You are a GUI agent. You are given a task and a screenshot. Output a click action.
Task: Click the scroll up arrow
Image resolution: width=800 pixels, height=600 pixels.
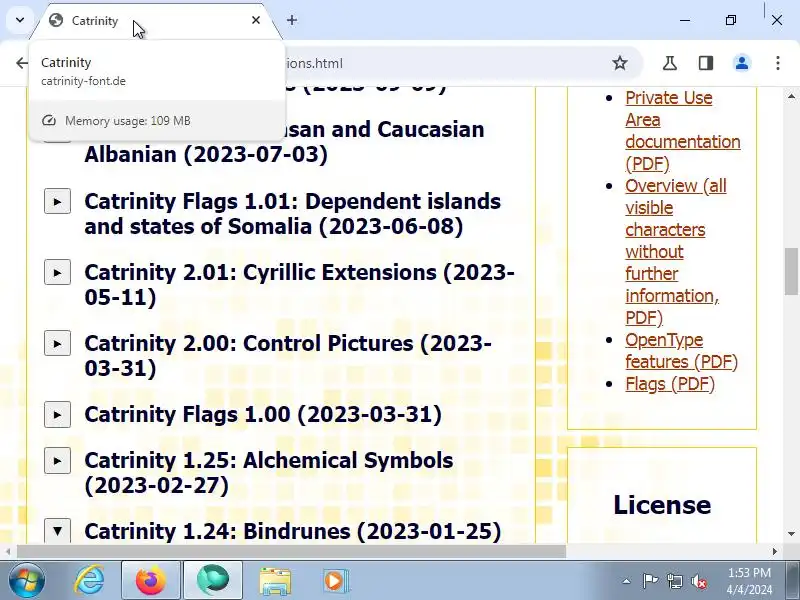(791, 96)
